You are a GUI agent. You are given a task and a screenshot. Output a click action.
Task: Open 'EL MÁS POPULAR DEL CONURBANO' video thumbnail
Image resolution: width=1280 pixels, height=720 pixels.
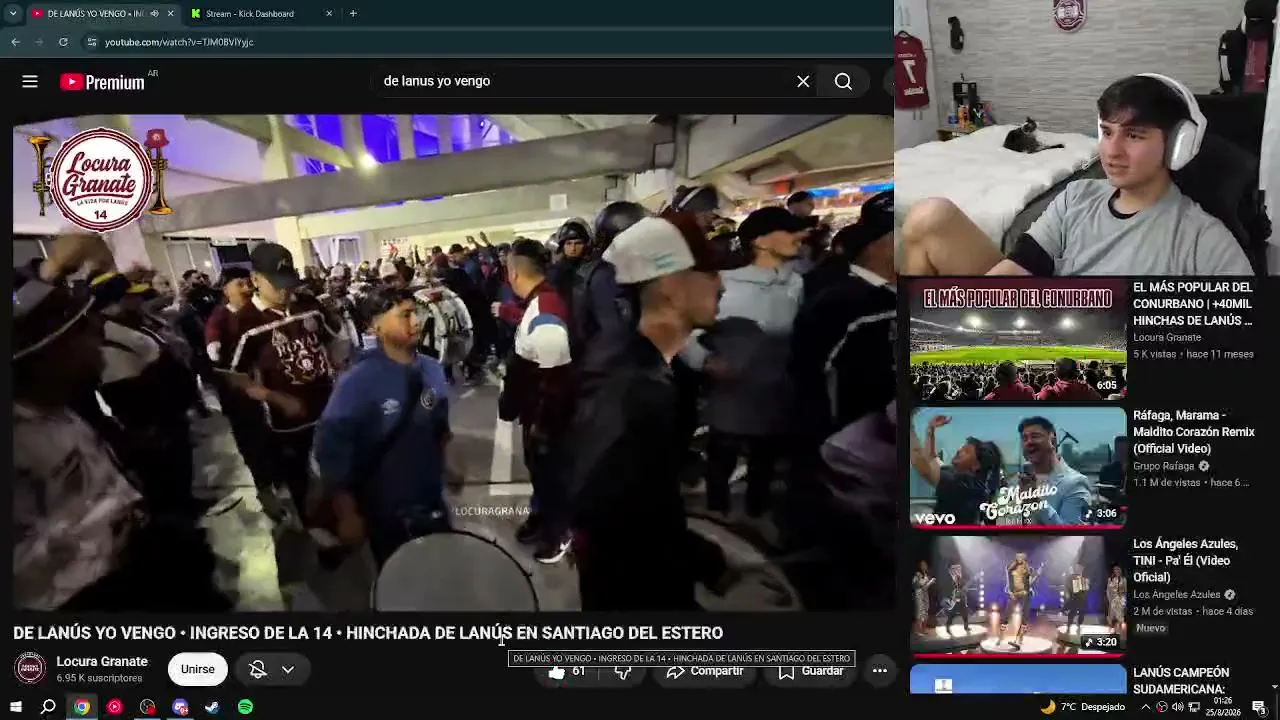pos(1018,339)
